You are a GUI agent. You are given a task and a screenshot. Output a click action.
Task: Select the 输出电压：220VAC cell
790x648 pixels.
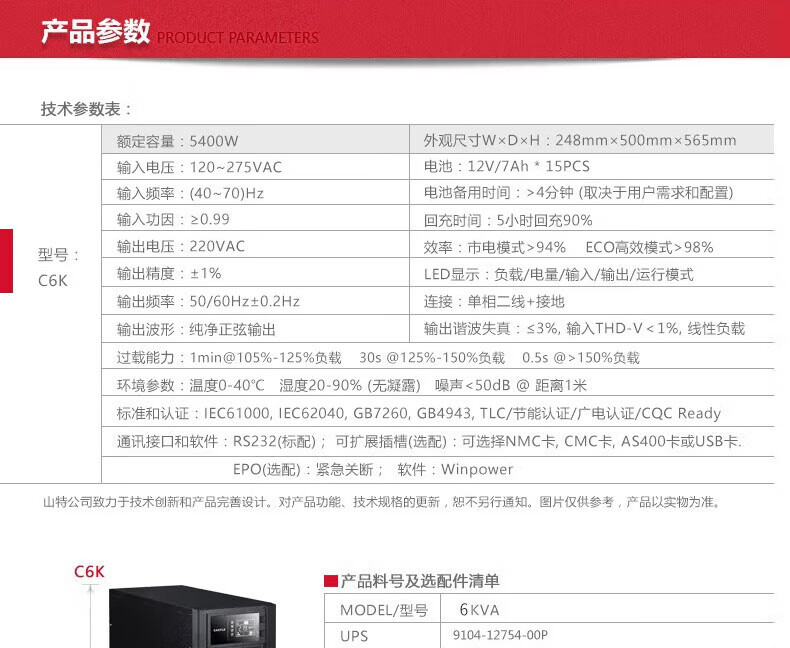click(x=255, y=245)
